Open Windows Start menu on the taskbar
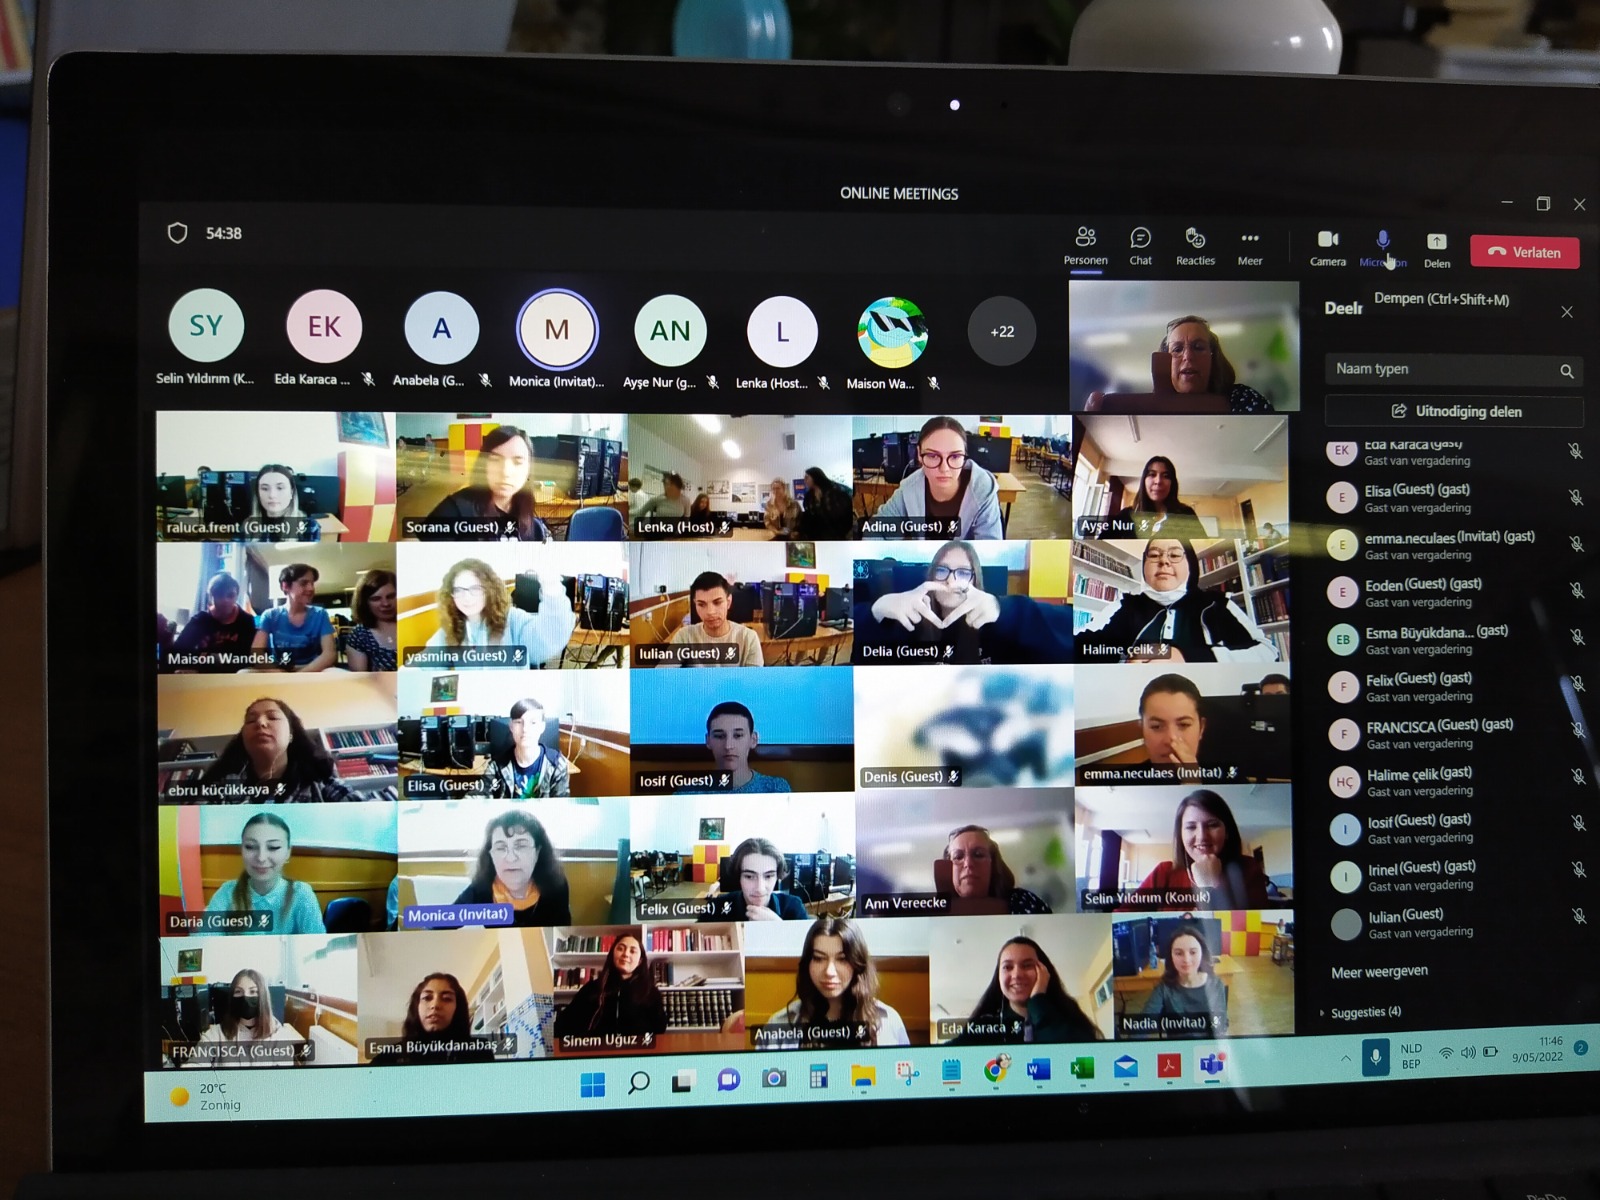Image resolution: width=1600 pixels, height=1200 pixels. click(x=593, y=1084)
